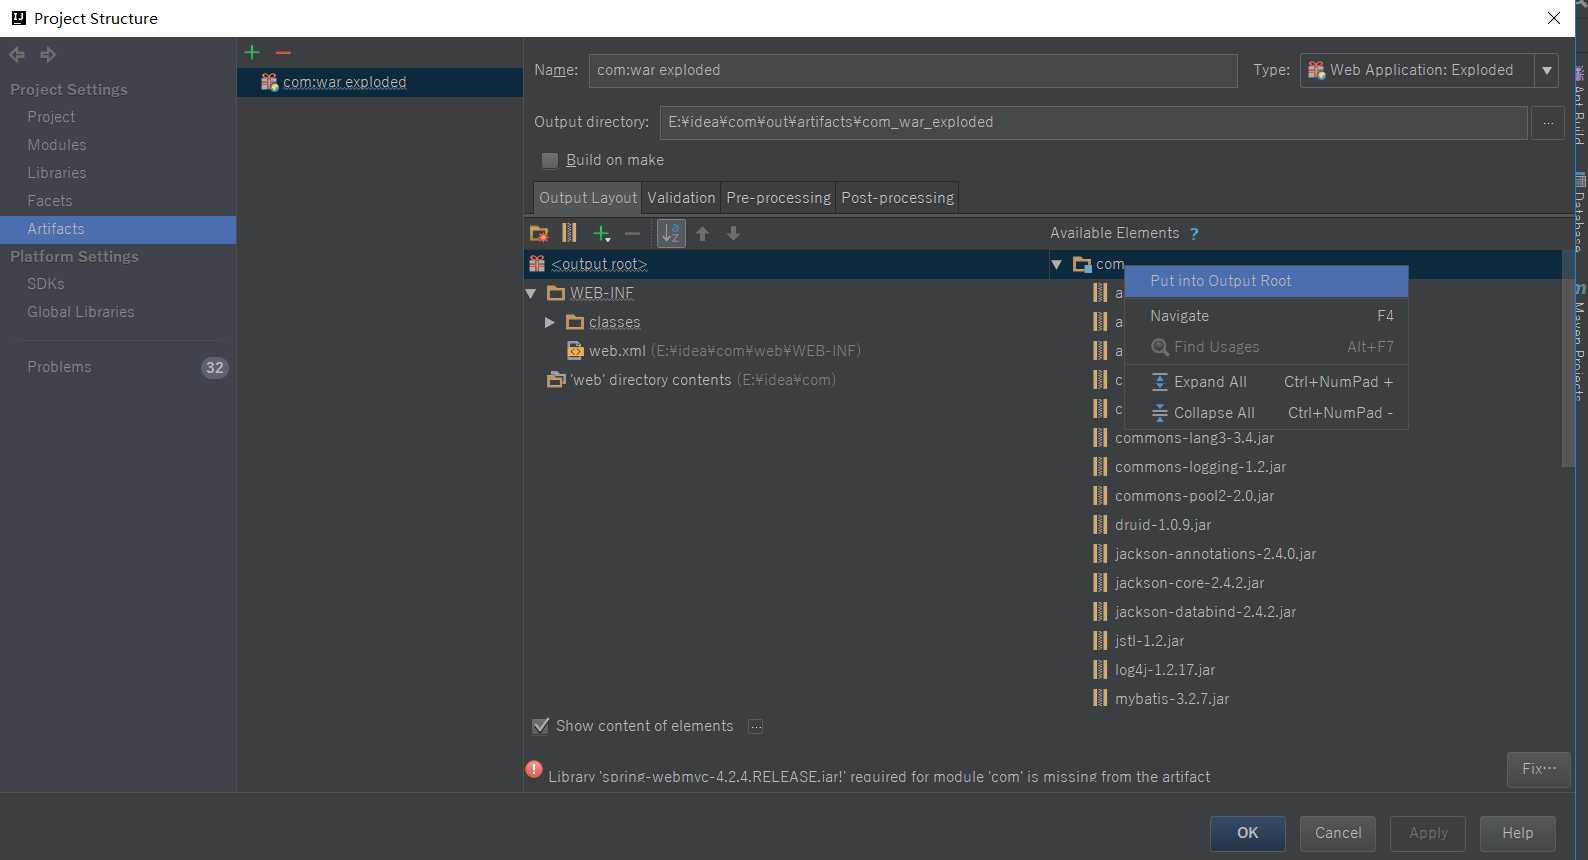The width and height of the screenshot is (1588, 860).
Task: Focus the artifact Name field
Action: pos(912,70)
